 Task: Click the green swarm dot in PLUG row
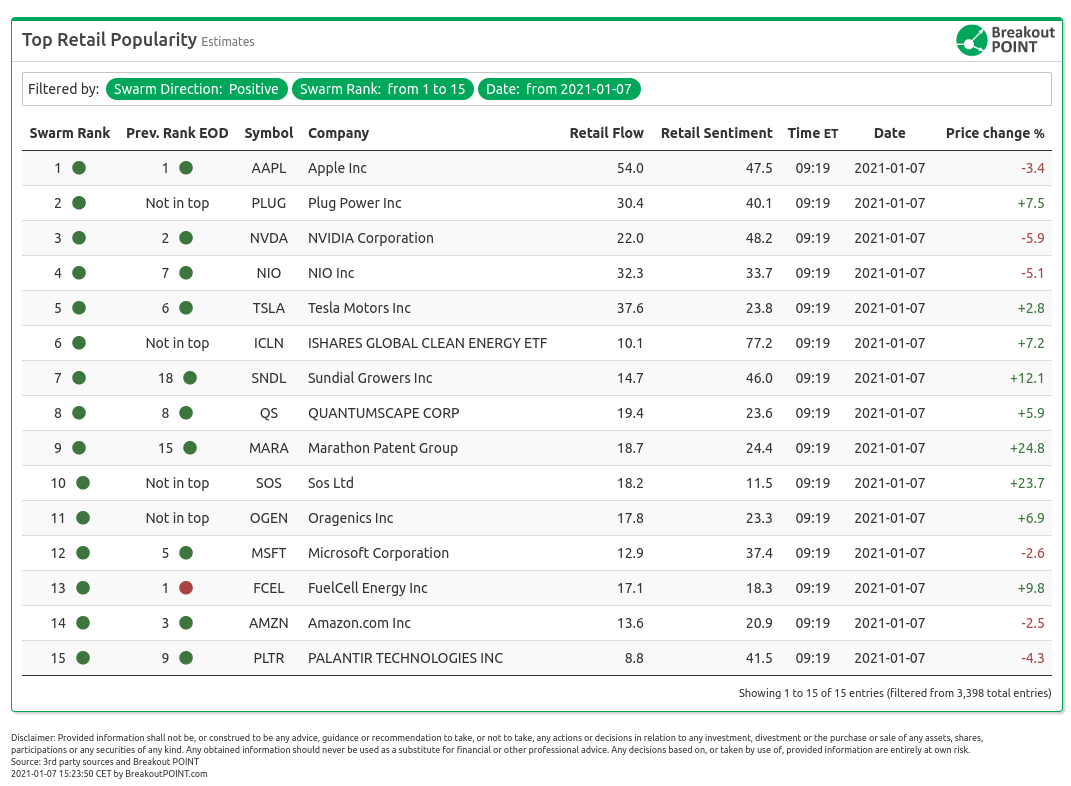[x=79, y=203]
